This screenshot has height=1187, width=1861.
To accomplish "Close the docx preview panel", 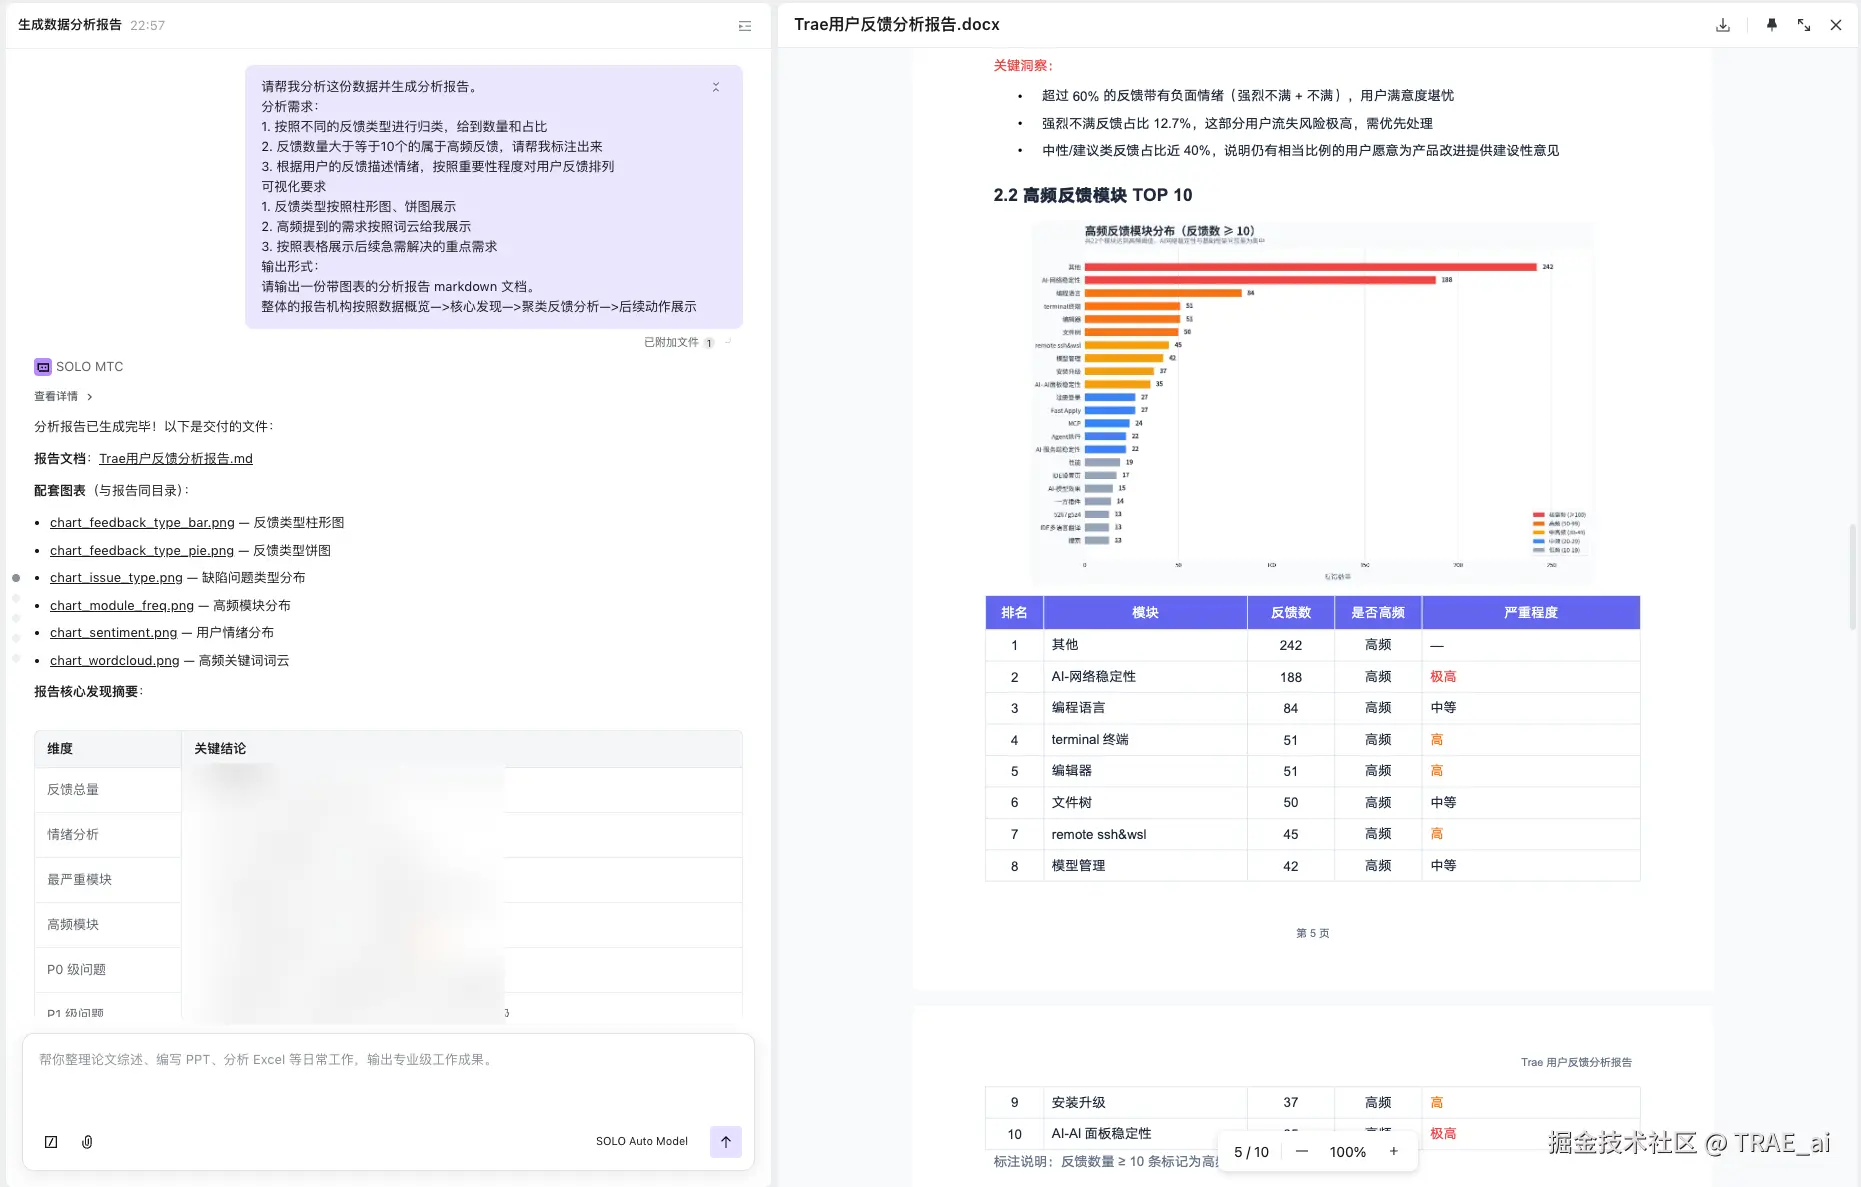I will [x=1836, y=25].
